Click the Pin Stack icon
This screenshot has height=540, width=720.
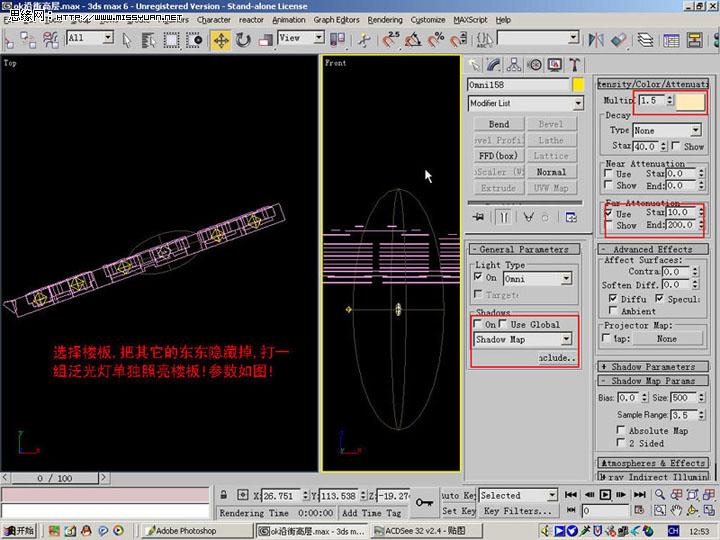pos(478,217)
